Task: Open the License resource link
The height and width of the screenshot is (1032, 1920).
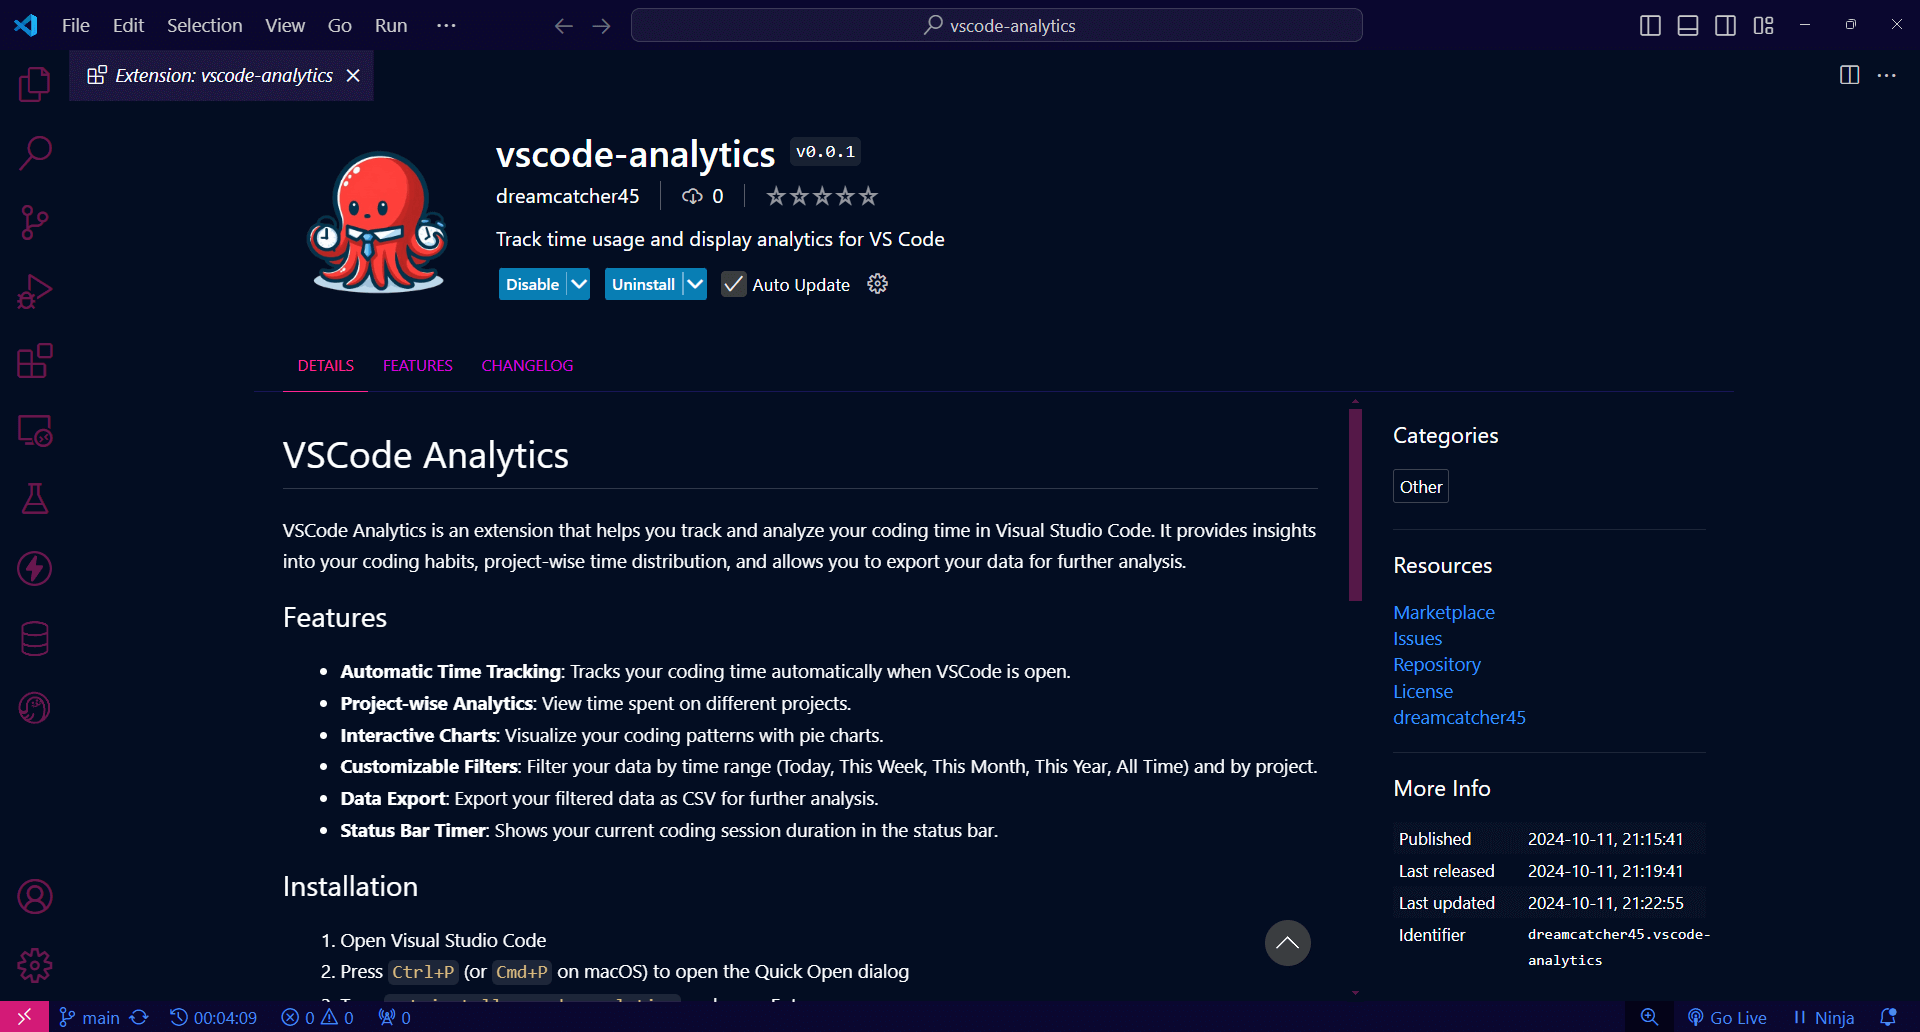Action: 1423,692
